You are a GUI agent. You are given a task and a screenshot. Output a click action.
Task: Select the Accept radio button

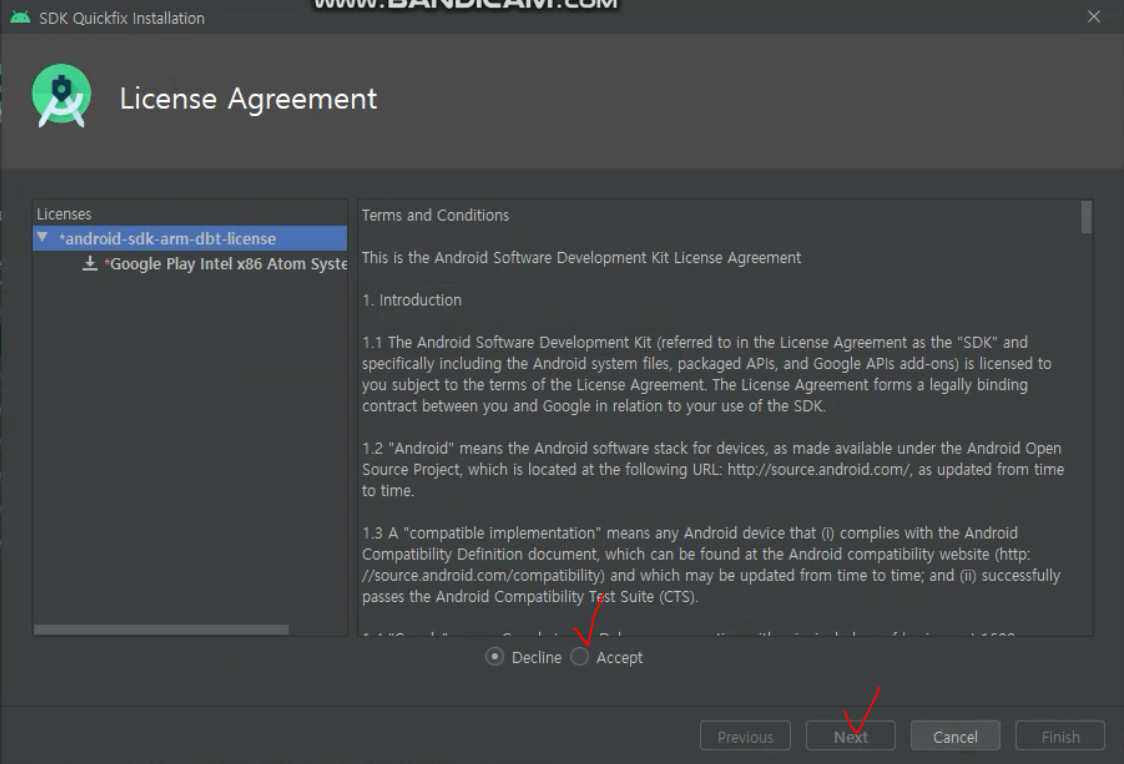point(580,656)
